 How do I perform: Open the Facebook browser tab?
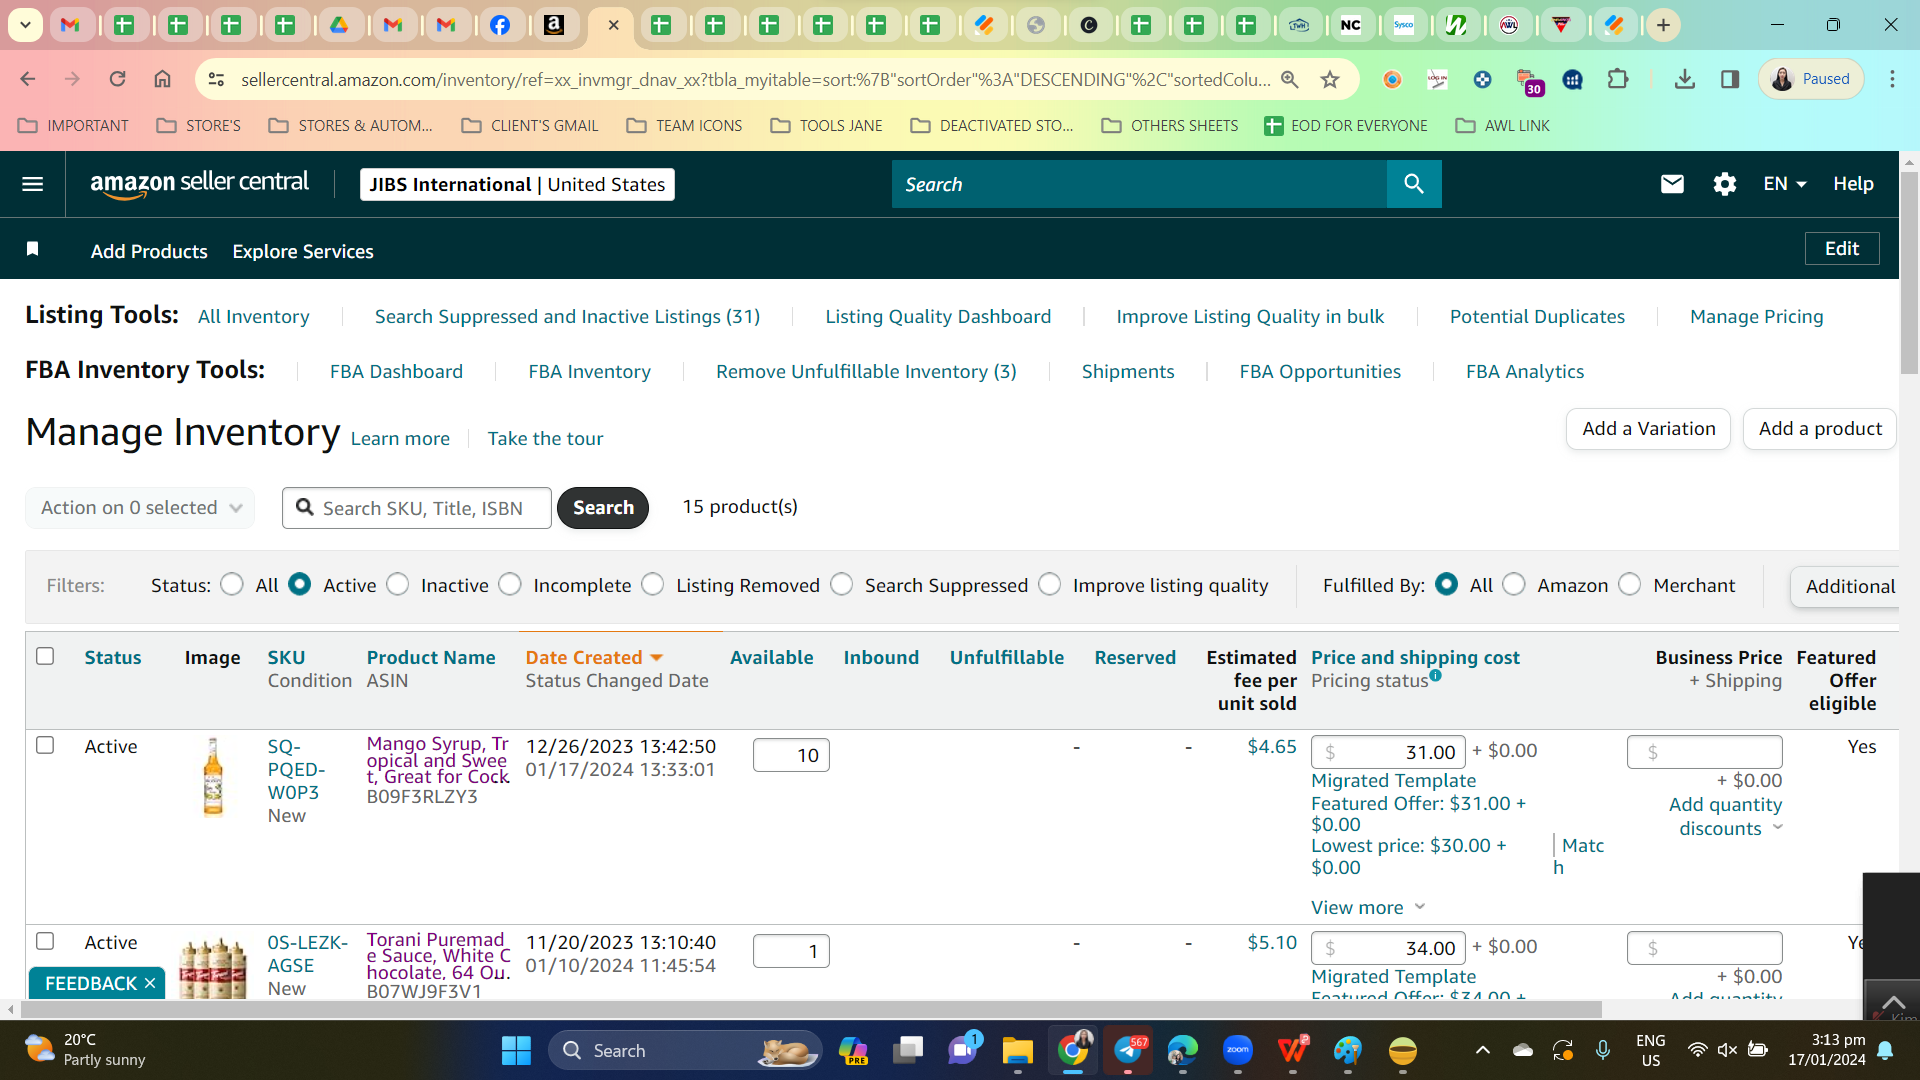coord(500,25)
